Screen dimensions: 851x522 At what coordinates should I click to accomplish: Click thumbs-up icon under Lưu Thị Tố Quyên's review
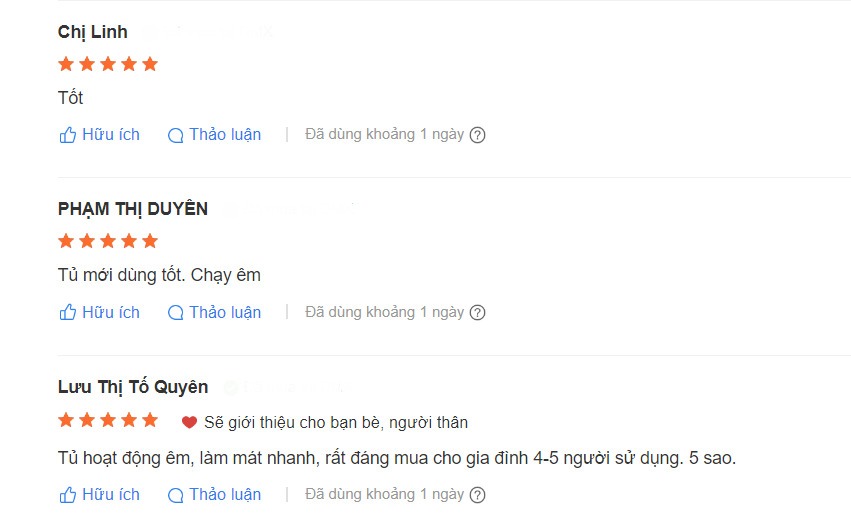[67, 495]
